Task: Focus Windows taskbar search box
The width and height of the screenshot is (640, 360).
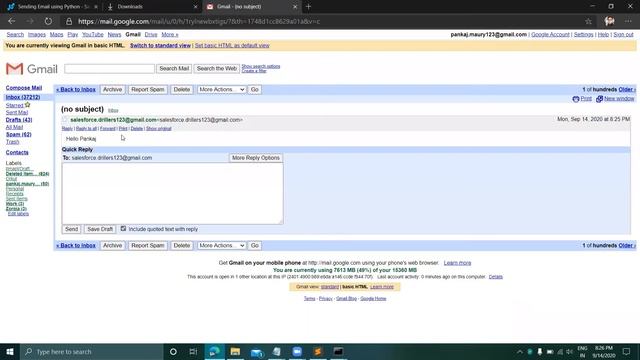Action: [x=92, y=351]
